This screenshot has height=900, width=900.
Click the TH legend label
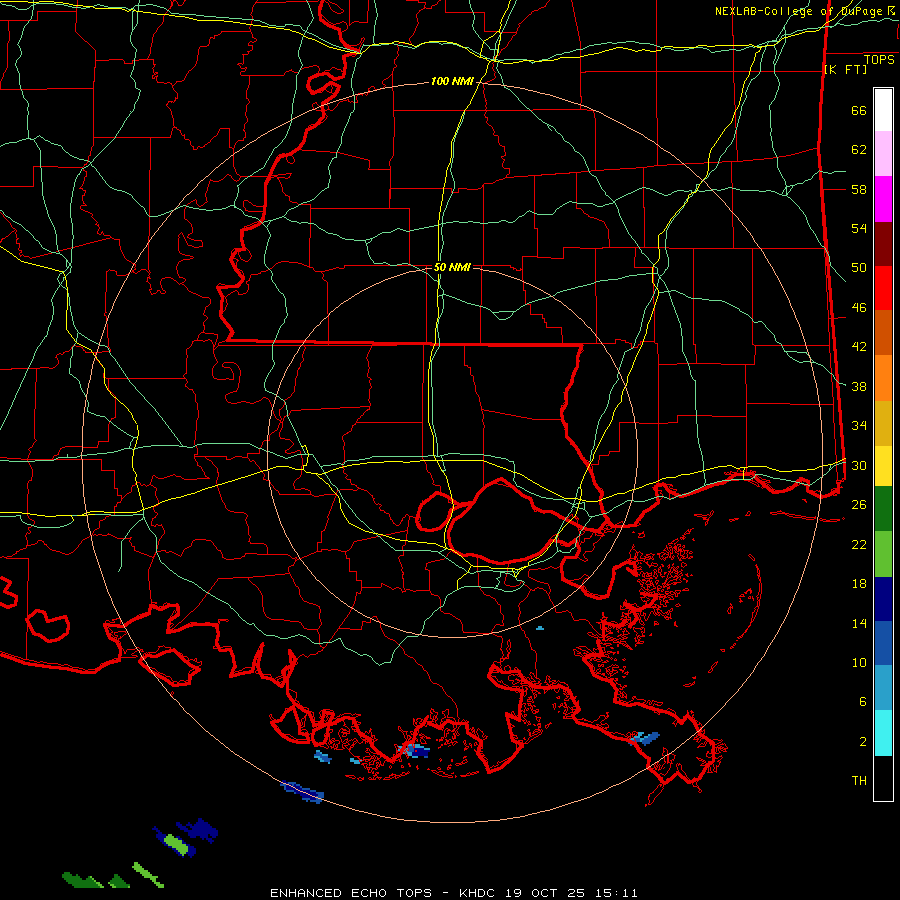(859, 781)
